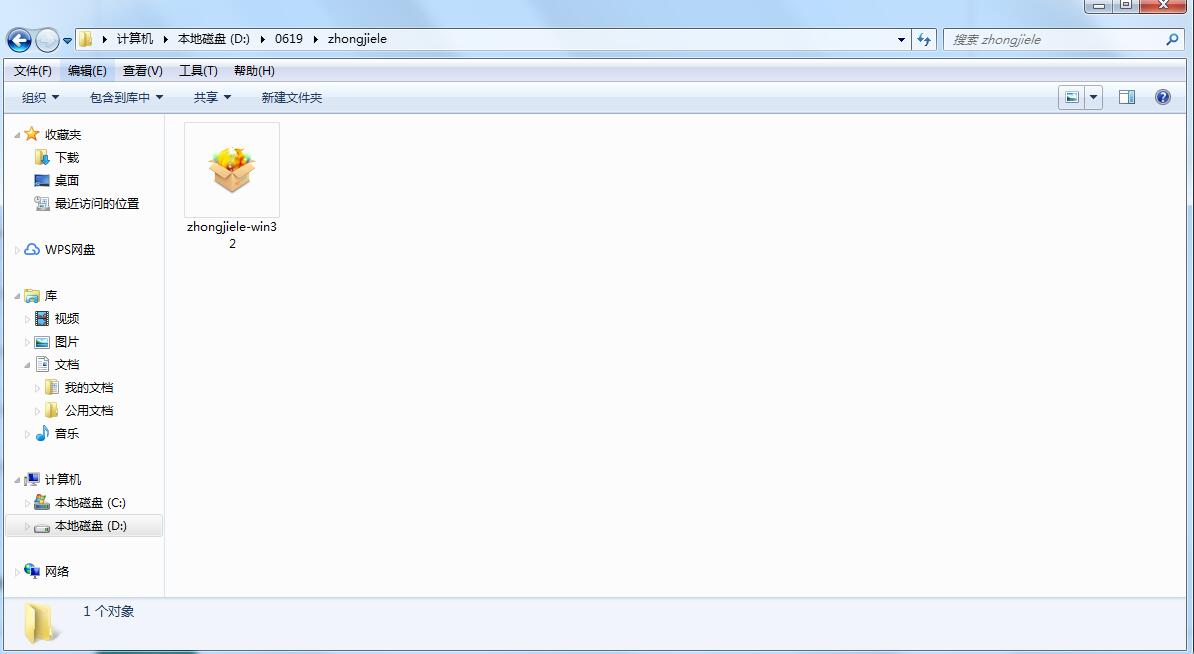
Task: Expand the arrow after 计算机 in breadcrumb
Action: [x=165, y=39]
